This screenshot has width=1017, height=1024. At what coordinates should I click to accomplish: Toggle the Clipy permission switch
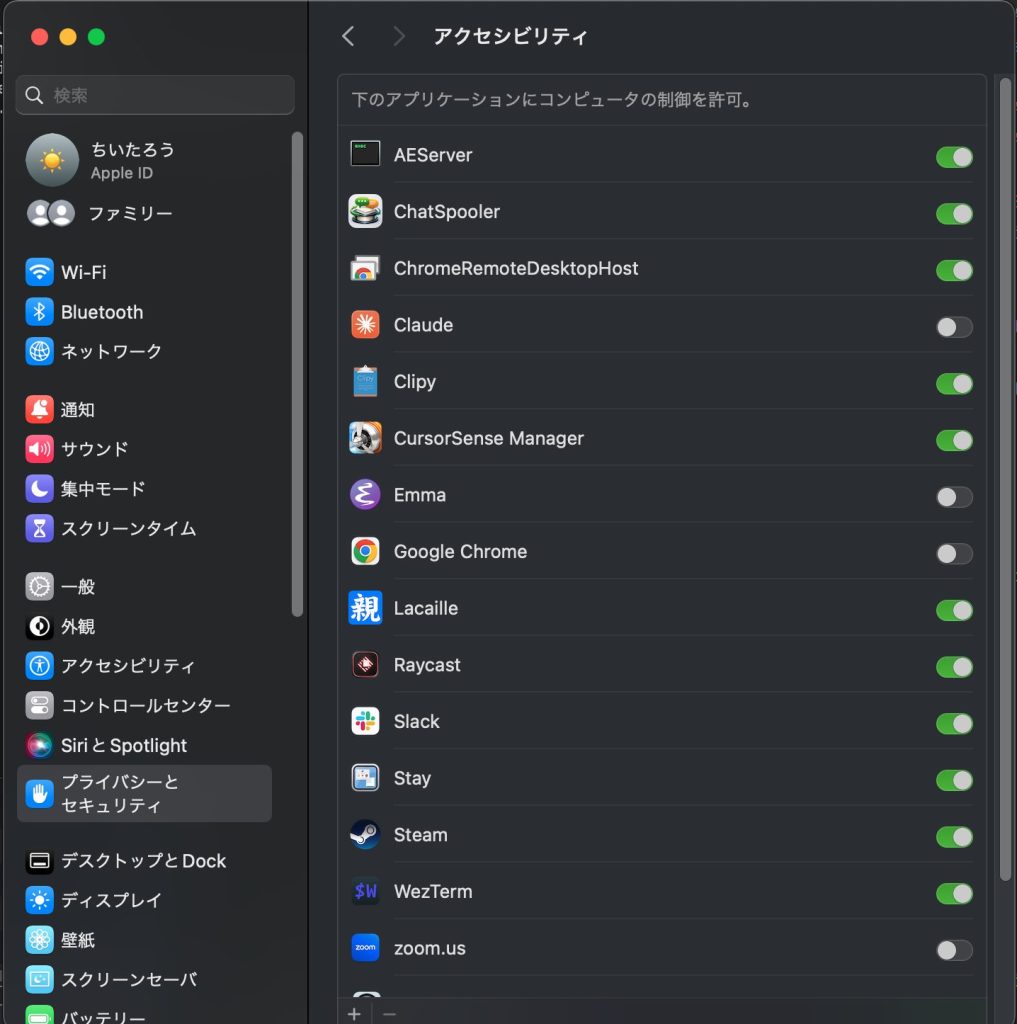click(x=954, y=384)
